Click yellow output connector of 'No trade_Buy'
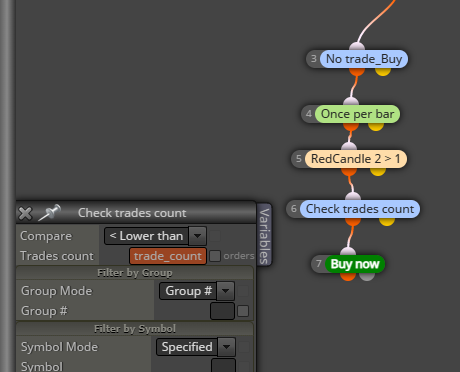Screen dimensions: 460x372 tap(383, 71)
